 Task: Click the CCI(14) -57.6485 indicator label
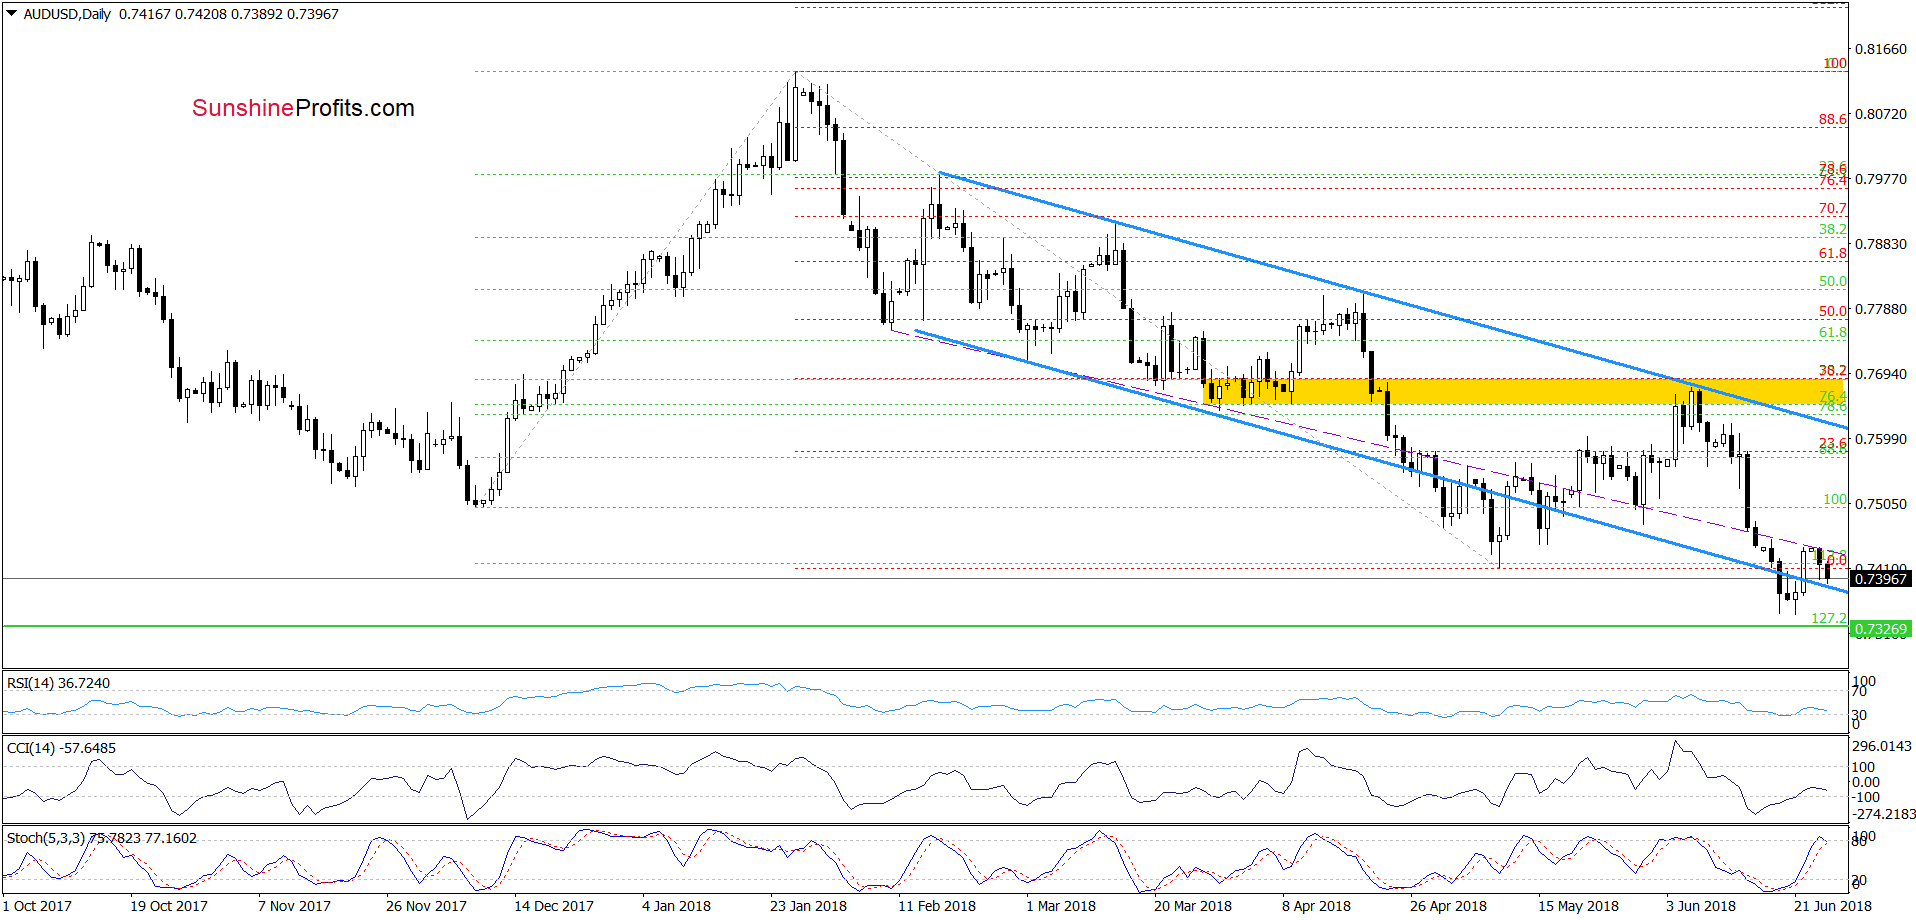click(61, 748)
